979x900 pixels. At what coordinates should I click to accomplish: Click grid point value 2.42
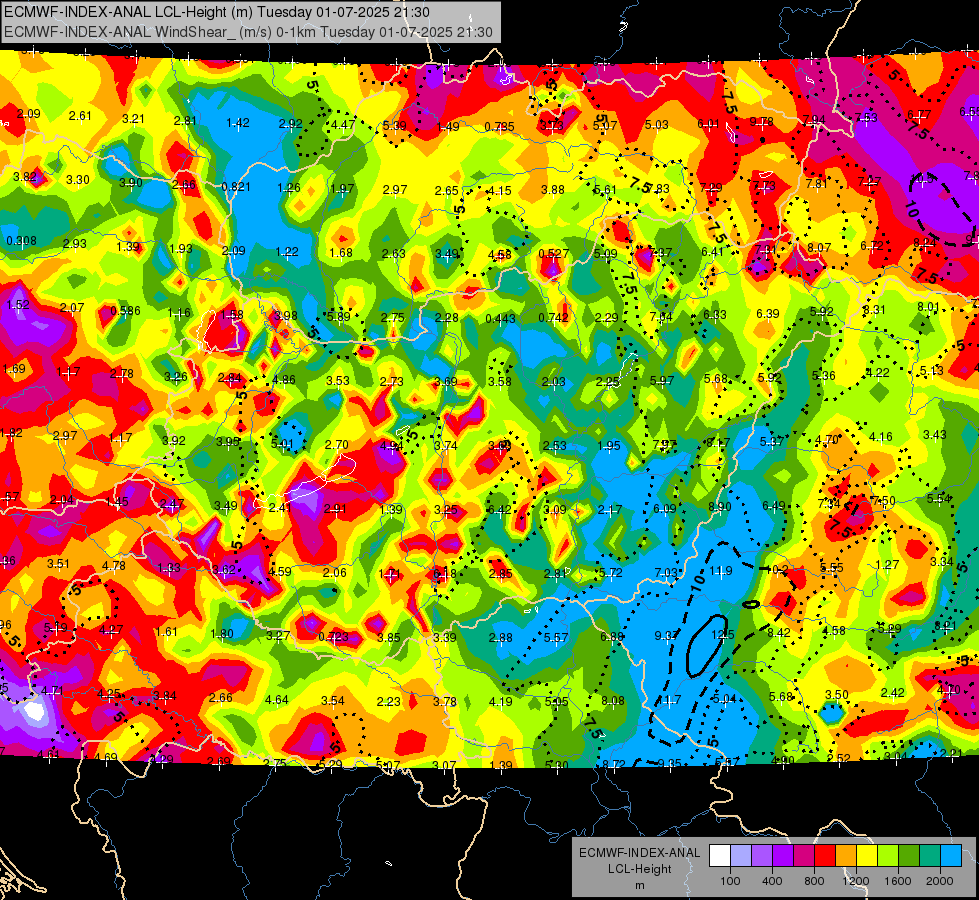[x=893, y=692]
